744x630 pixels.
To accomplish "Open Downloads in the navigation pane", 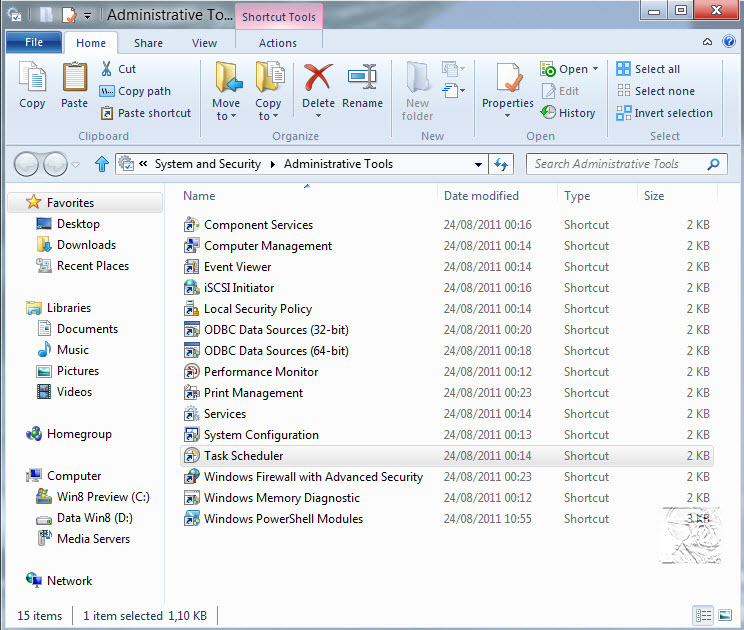I will click(x=76, y=245).
